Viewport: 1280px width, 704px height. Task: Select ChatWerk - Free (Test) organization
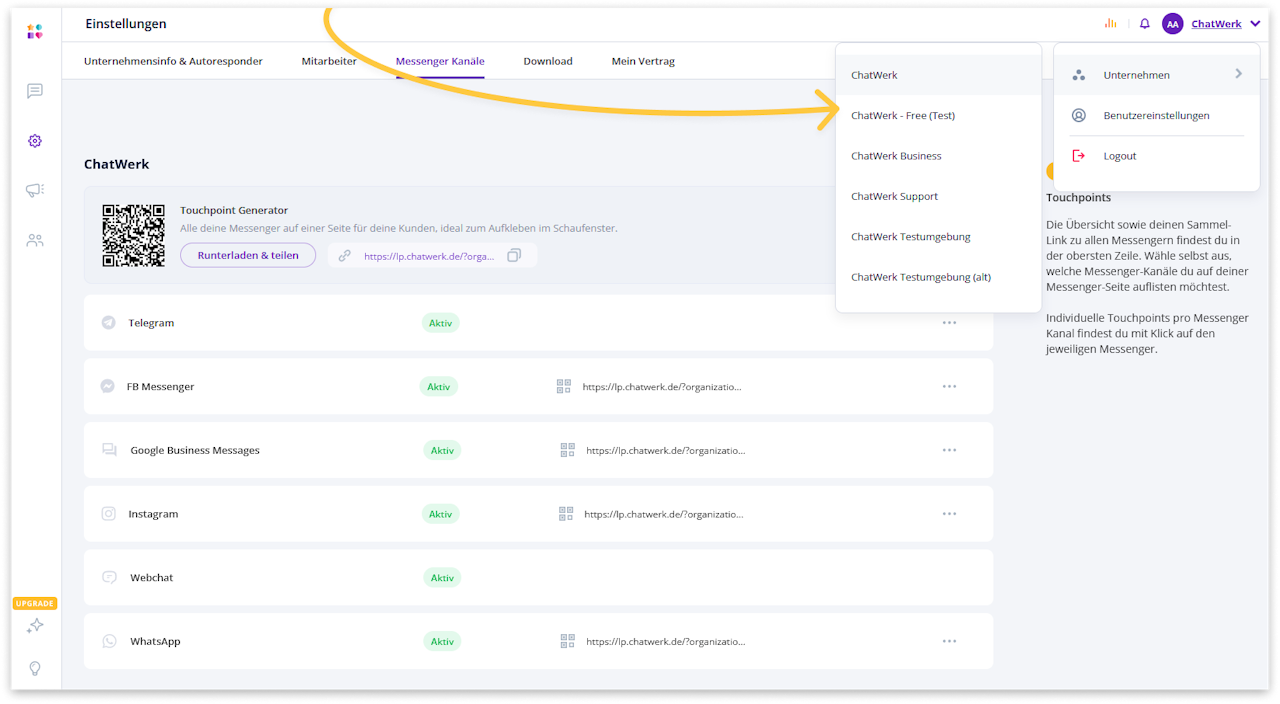[903, 116]
